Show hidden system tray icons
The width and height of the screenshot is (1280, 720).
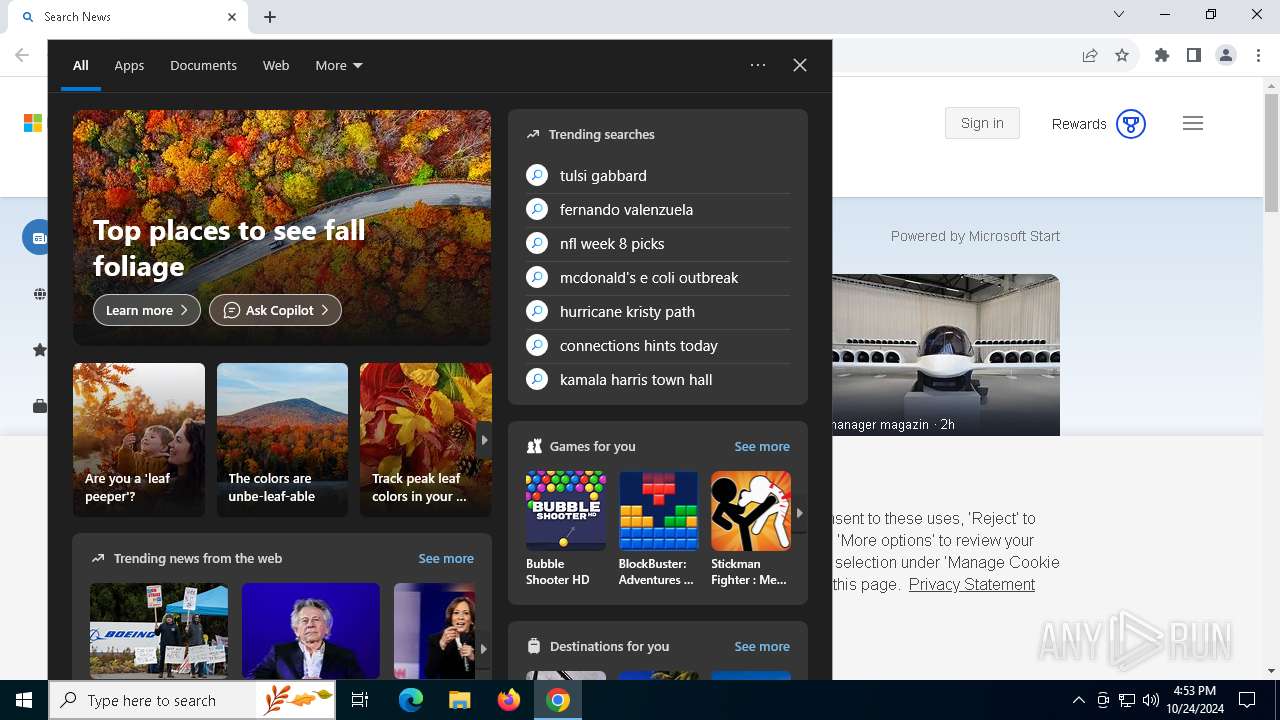(x=1079, y=700)
